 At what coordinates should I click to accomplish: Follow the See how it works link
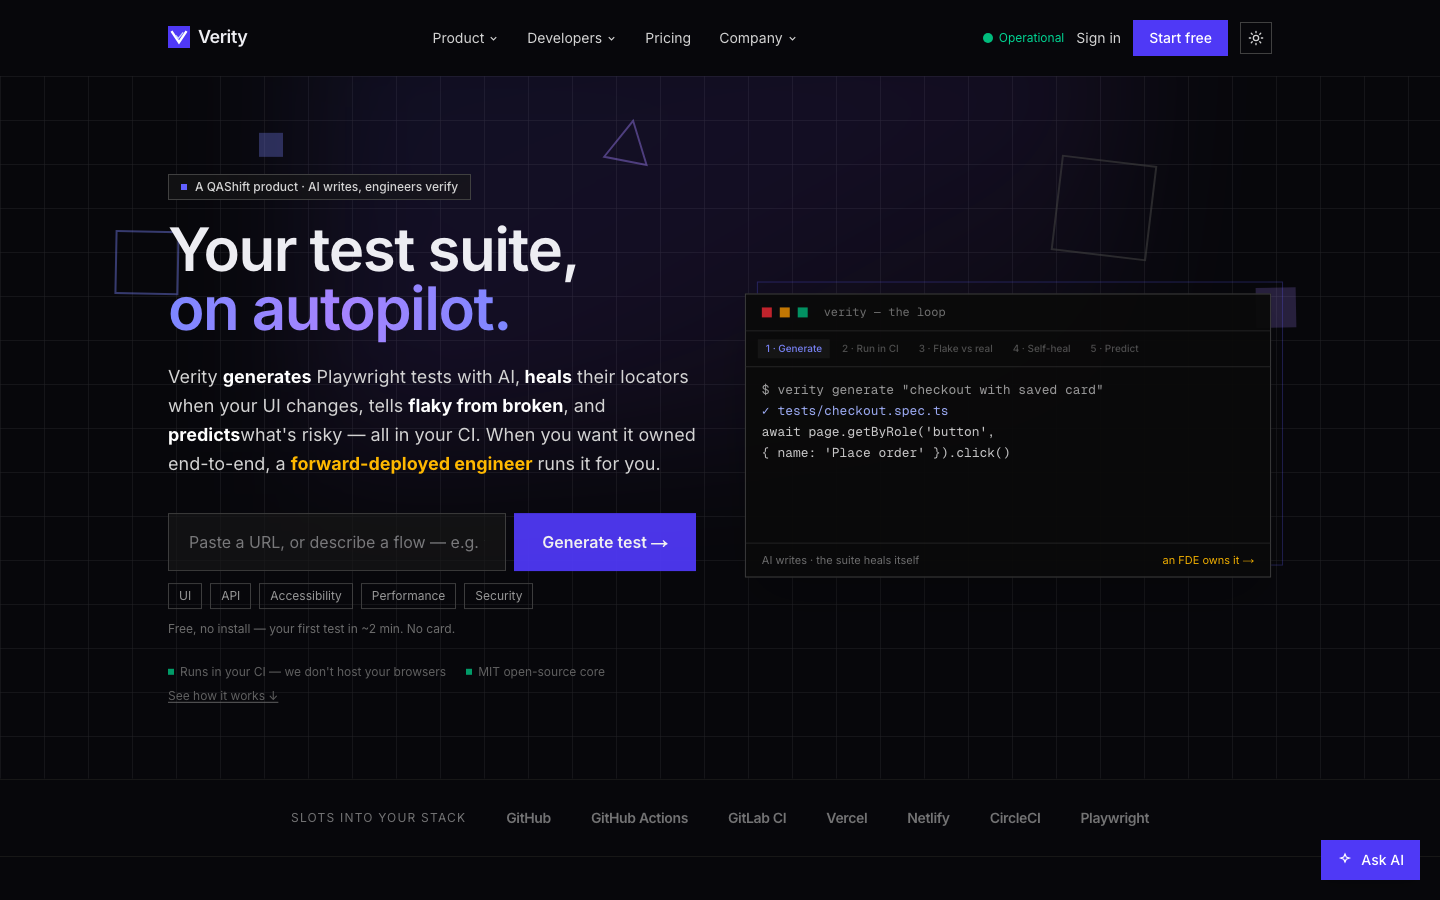click(x=223, y=696)
